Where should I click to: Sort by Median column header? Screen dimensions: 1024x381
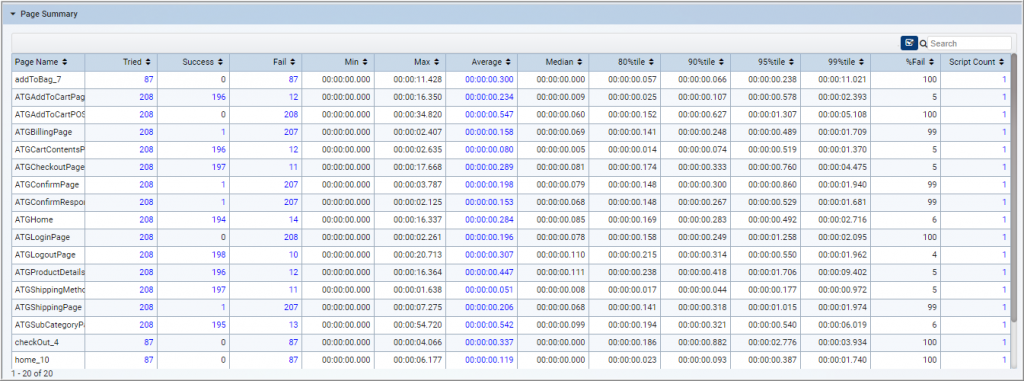[x=564, y=62]
